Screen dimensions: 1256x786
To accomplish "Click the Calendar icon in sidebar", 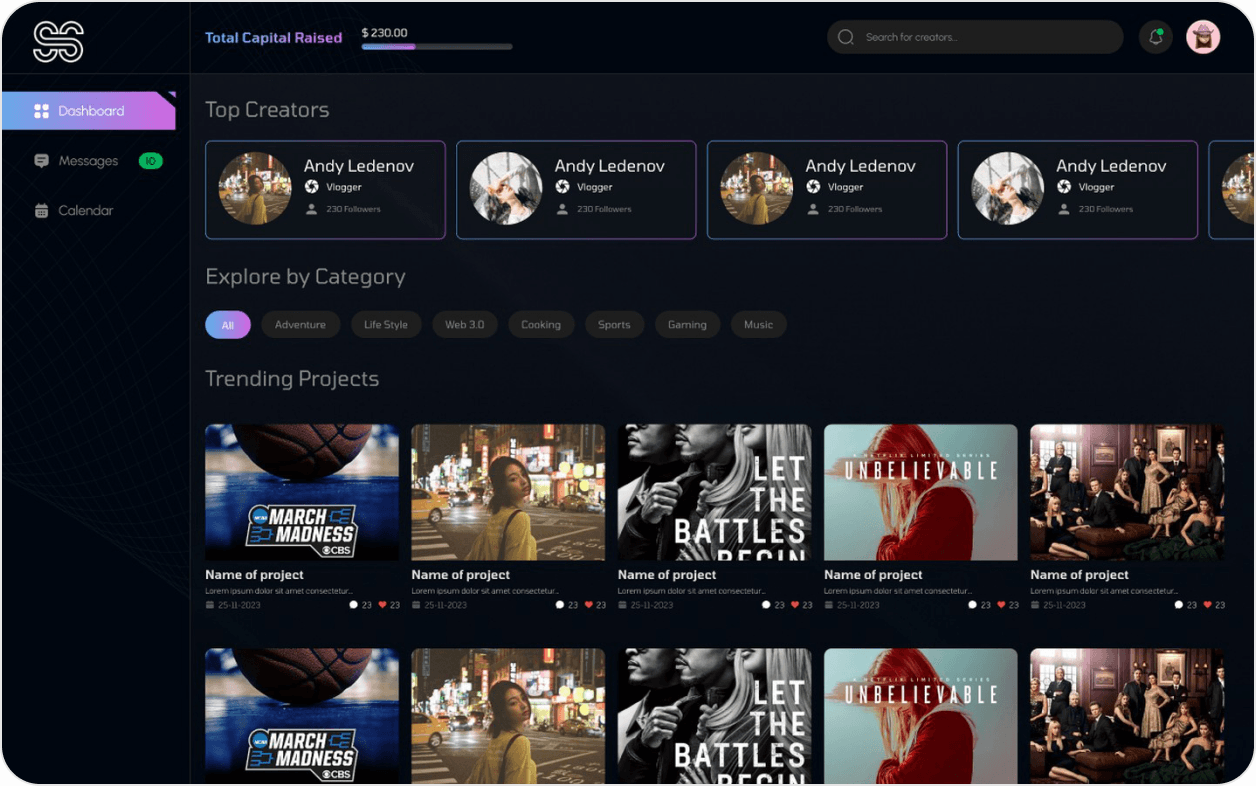I will coord(41,211).
